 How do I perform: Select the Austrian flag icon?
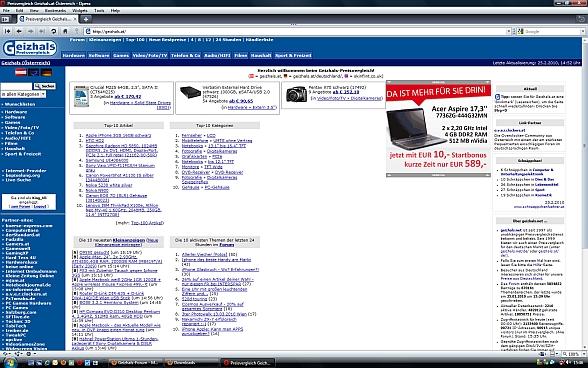pyautogui.click(x=21, y=72)
